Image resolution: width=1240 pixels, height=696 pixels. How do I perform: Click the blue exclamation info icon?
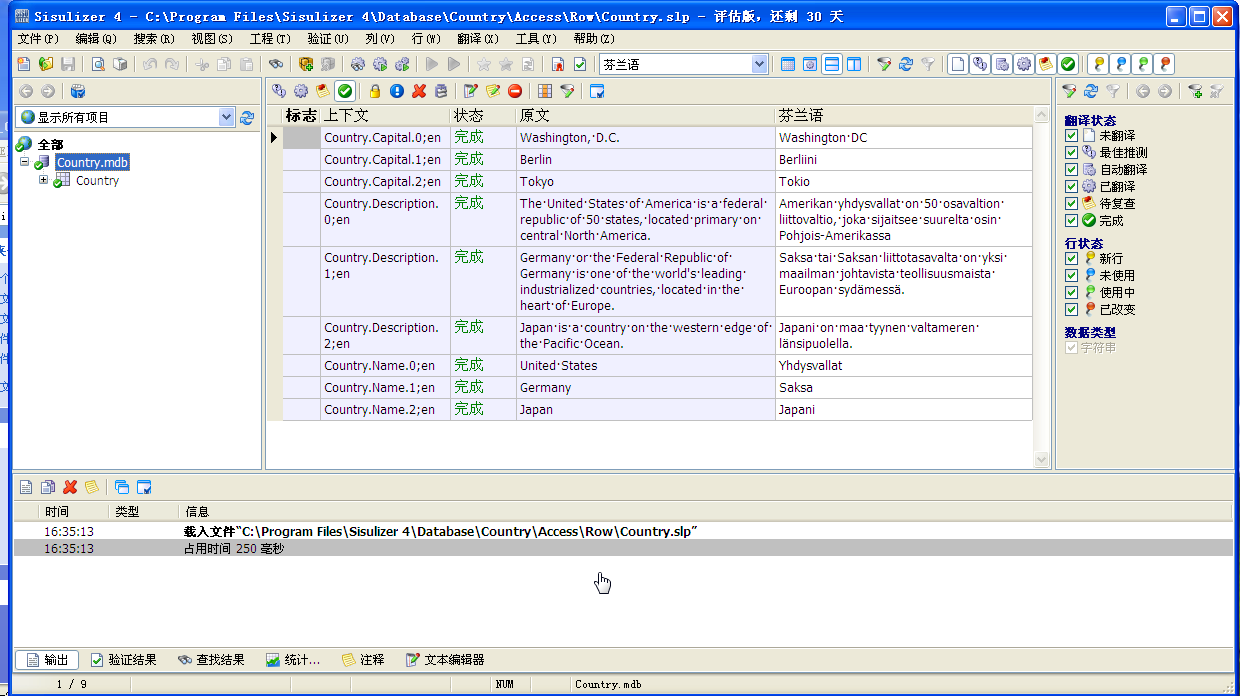tap(397, 91)
